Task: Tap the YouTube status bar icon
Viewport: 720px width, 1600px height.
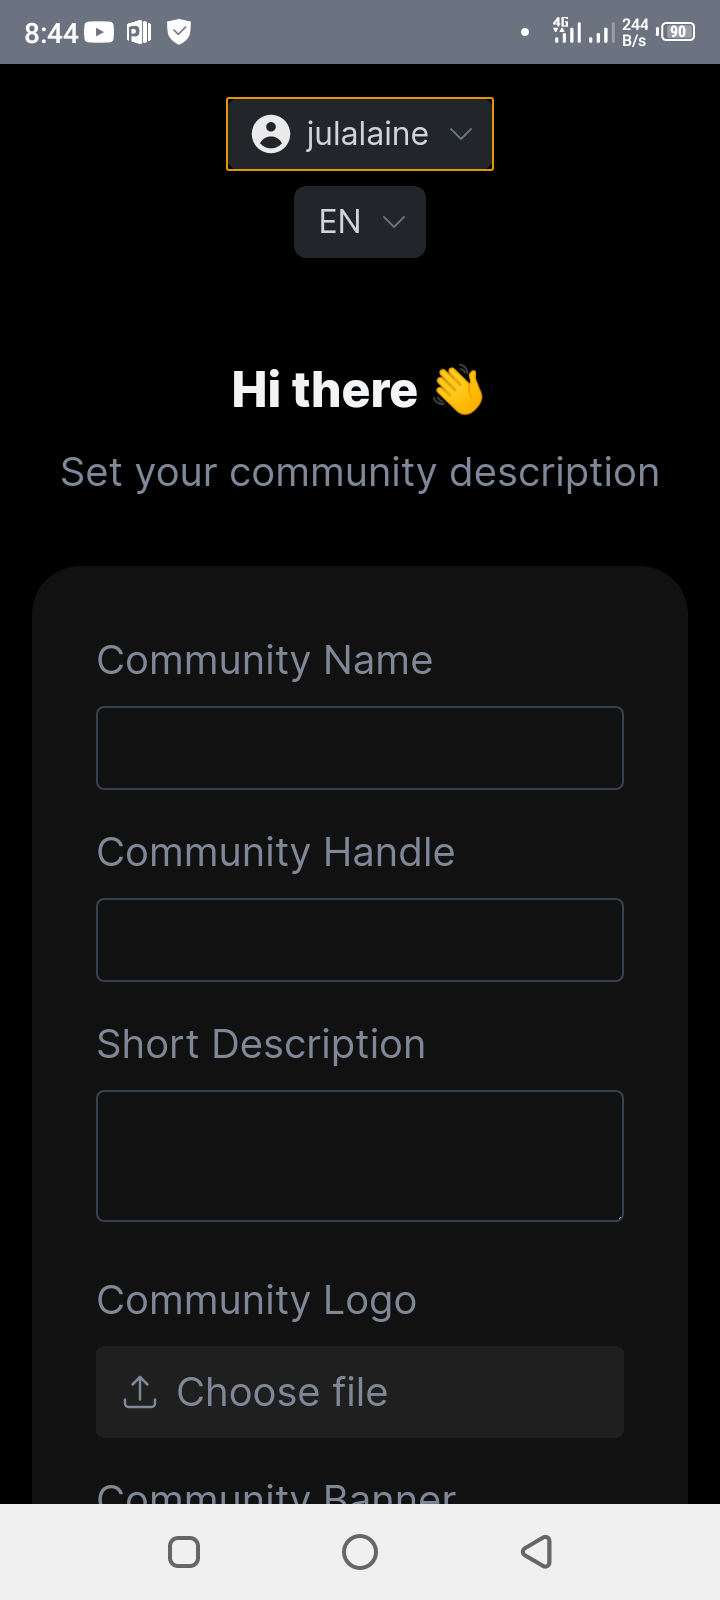Action: tap(99, 32)
